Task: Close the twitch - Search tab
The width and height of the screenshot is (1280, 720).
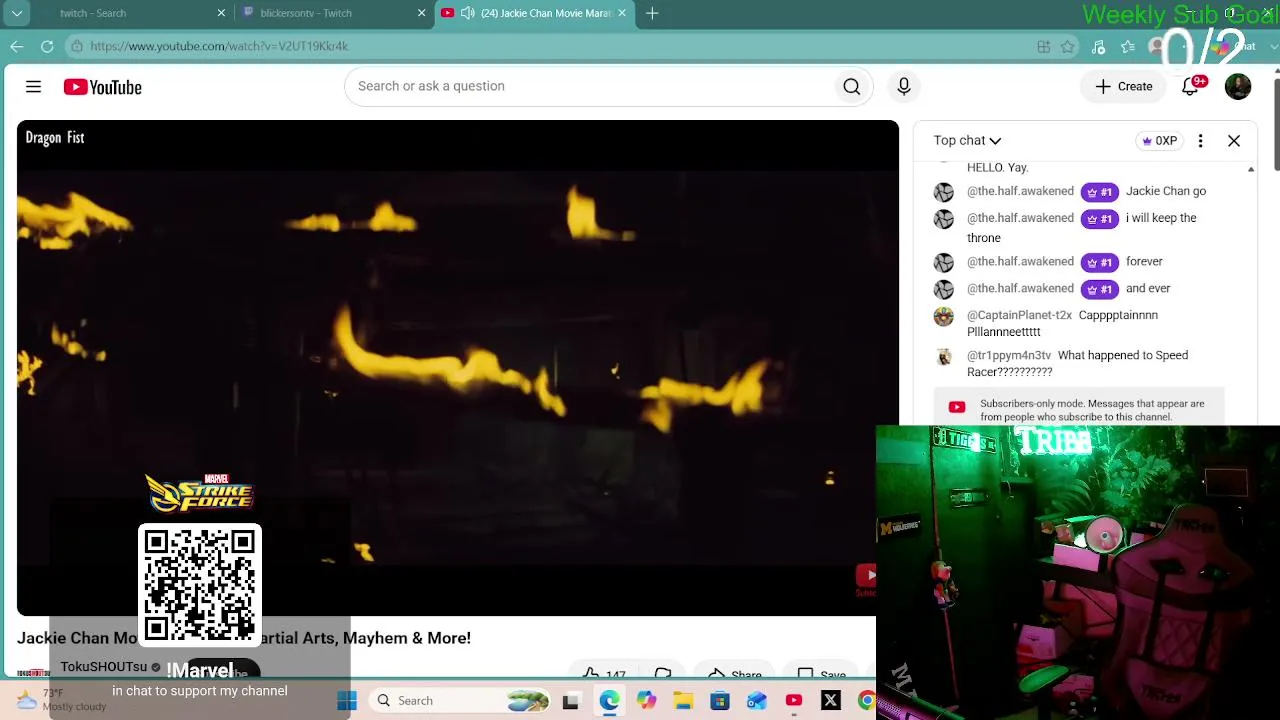Action: [x=221, y=13]
